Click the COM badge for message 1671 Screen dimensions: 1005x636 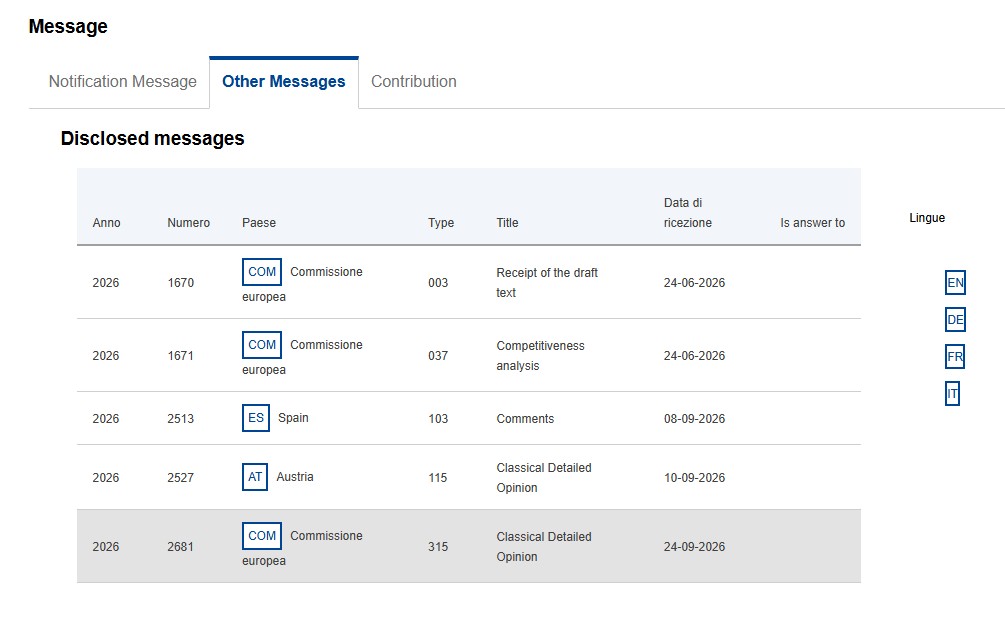click(262, 345)
